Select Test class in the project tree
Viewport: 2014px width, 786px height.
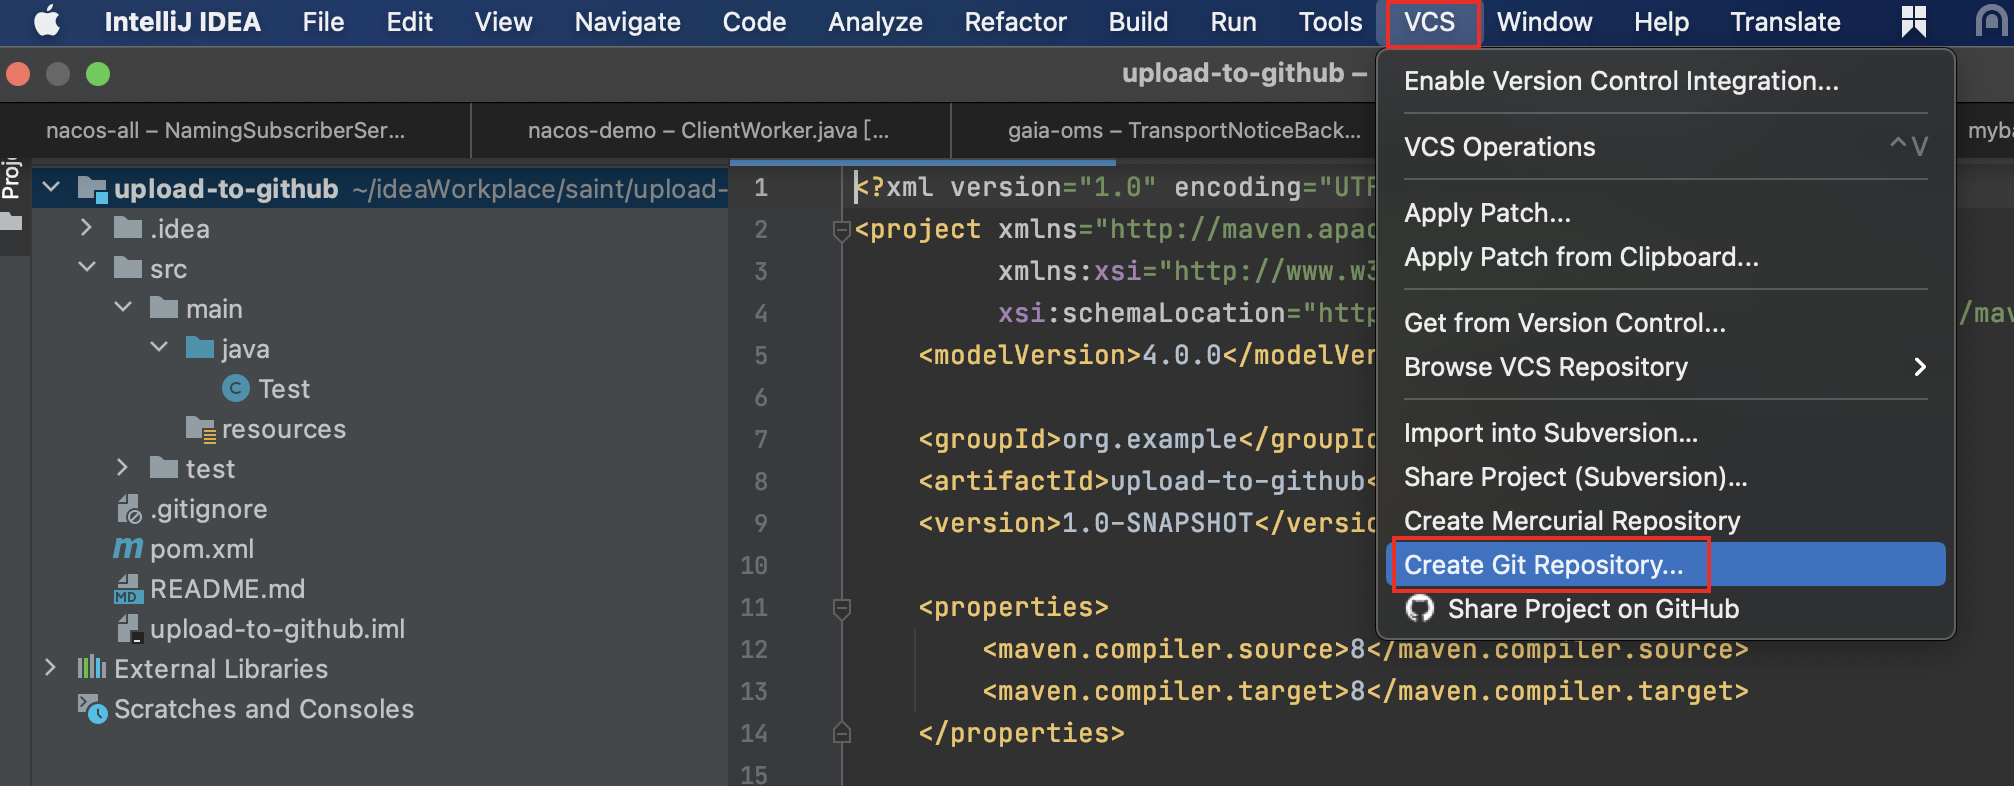[284, 389]
